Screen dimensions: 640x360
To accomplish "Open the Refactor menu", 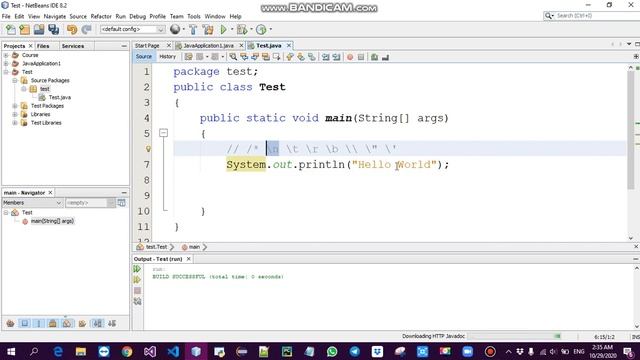I will pyautogui.click(x=101, y=16).
